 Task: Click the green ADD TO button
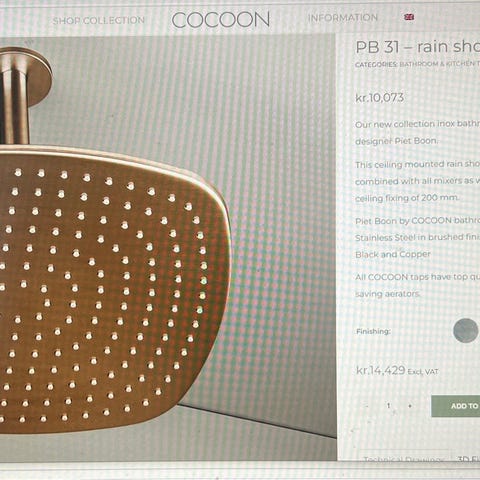point(456,406)
